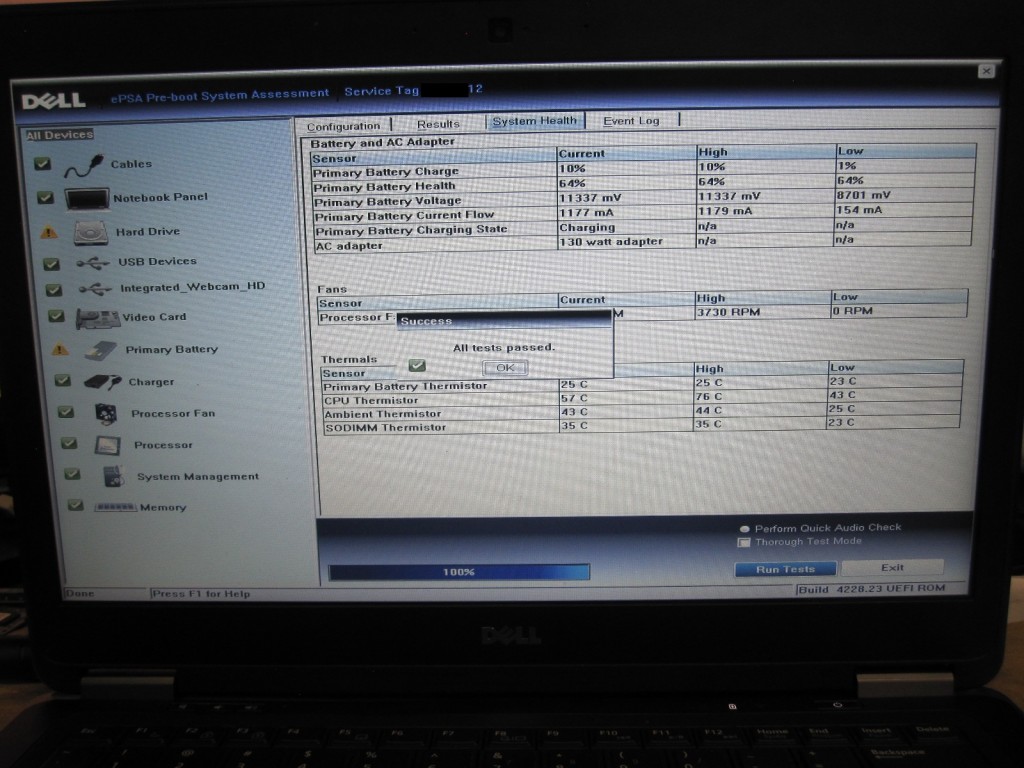Click the Exit button

click(892, 568)
